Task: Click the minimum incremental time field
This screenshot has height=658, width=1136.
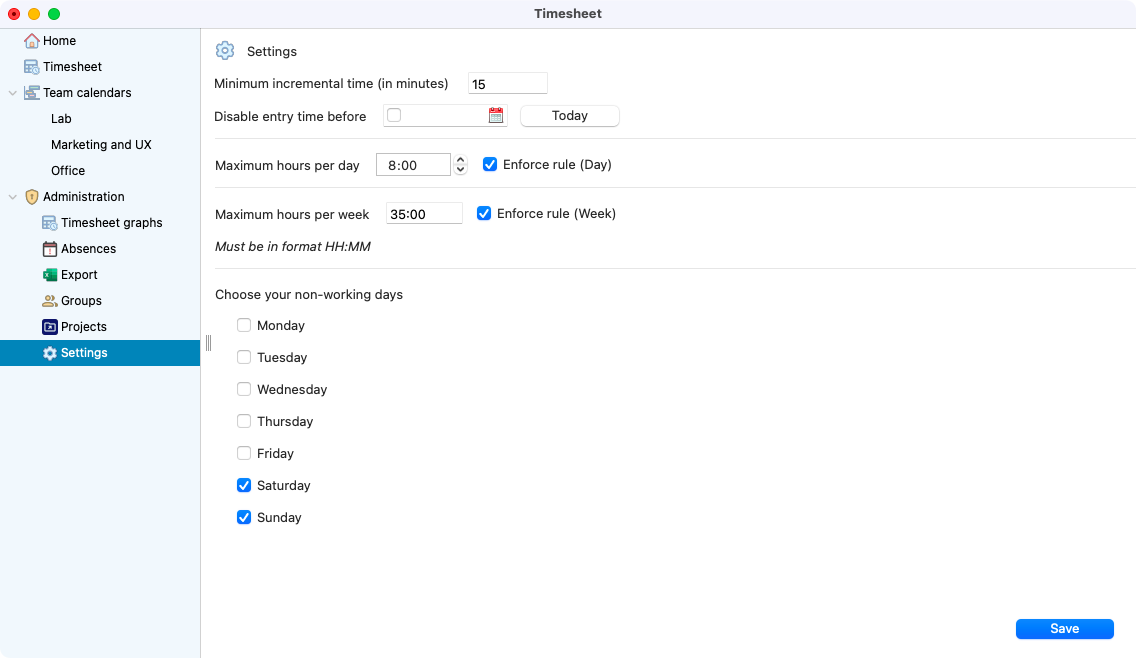Action: [508, 83]
